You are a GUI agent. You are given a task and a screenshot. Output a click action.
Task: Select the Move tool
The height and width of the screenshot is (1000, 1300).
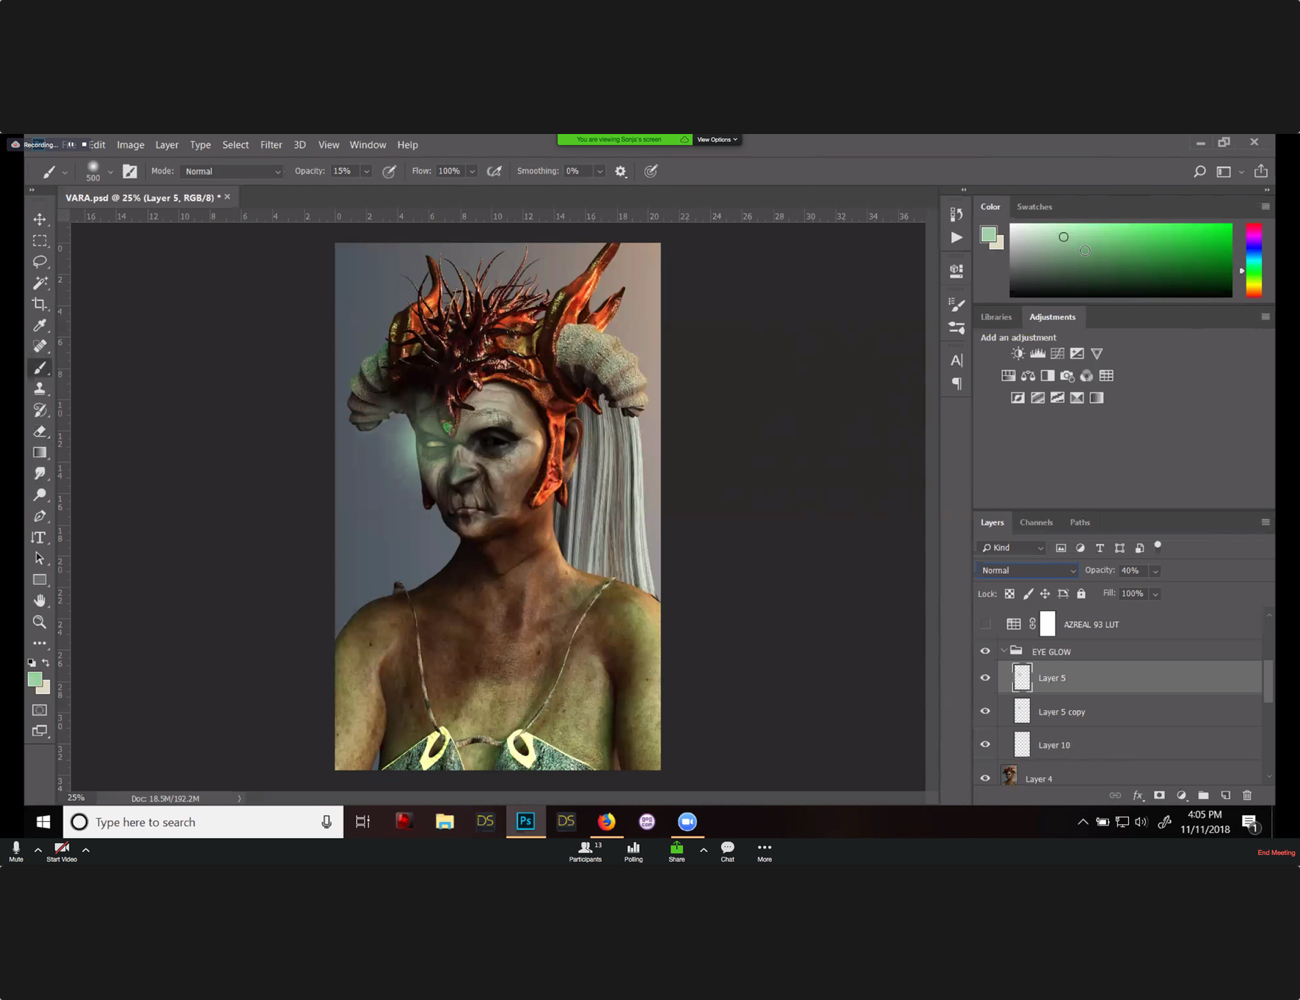click(40, 219)
